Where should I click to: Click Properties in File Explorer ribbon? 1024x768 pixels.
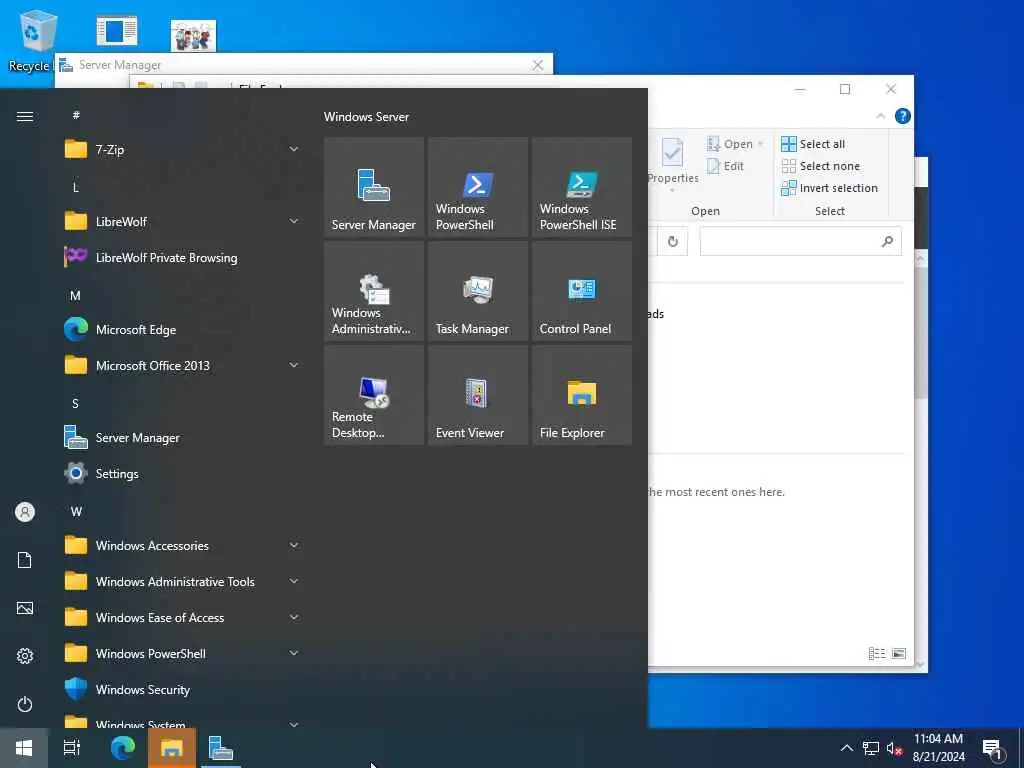coord(673,163)
